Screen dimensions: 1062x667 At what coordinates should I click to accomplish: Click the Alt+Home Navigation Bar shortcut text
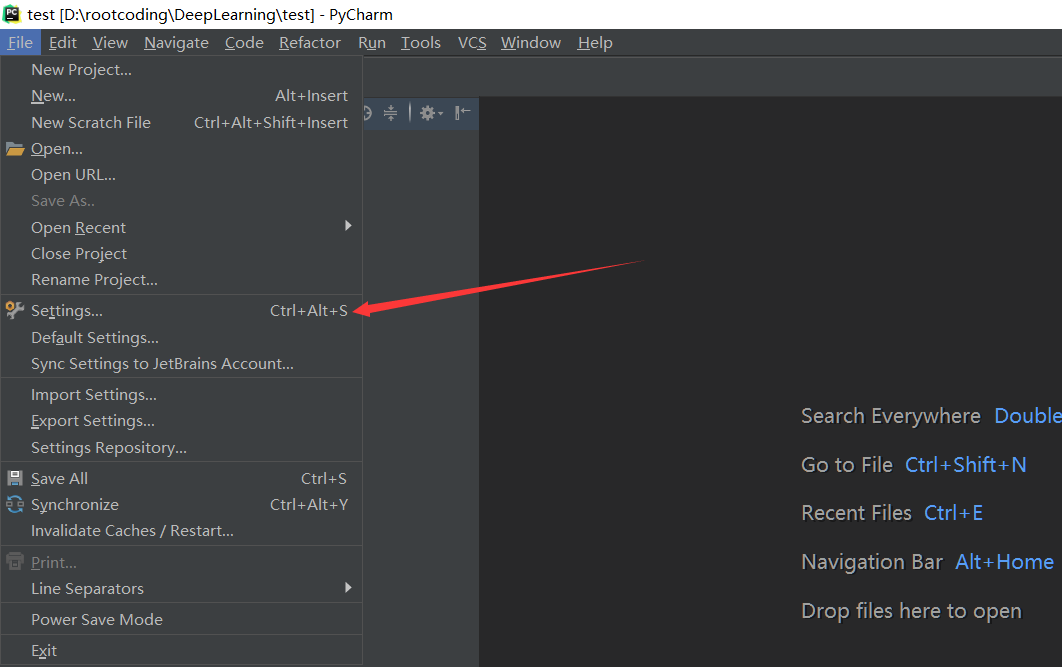[1004, 562]
